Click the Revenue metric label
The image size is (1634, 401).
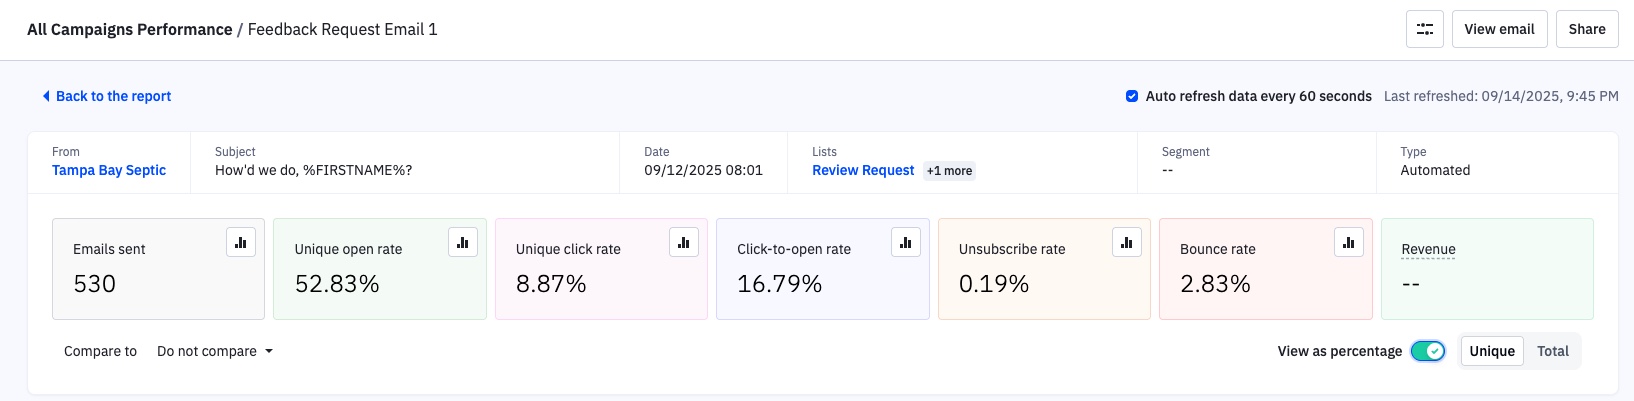point(1428,249)
